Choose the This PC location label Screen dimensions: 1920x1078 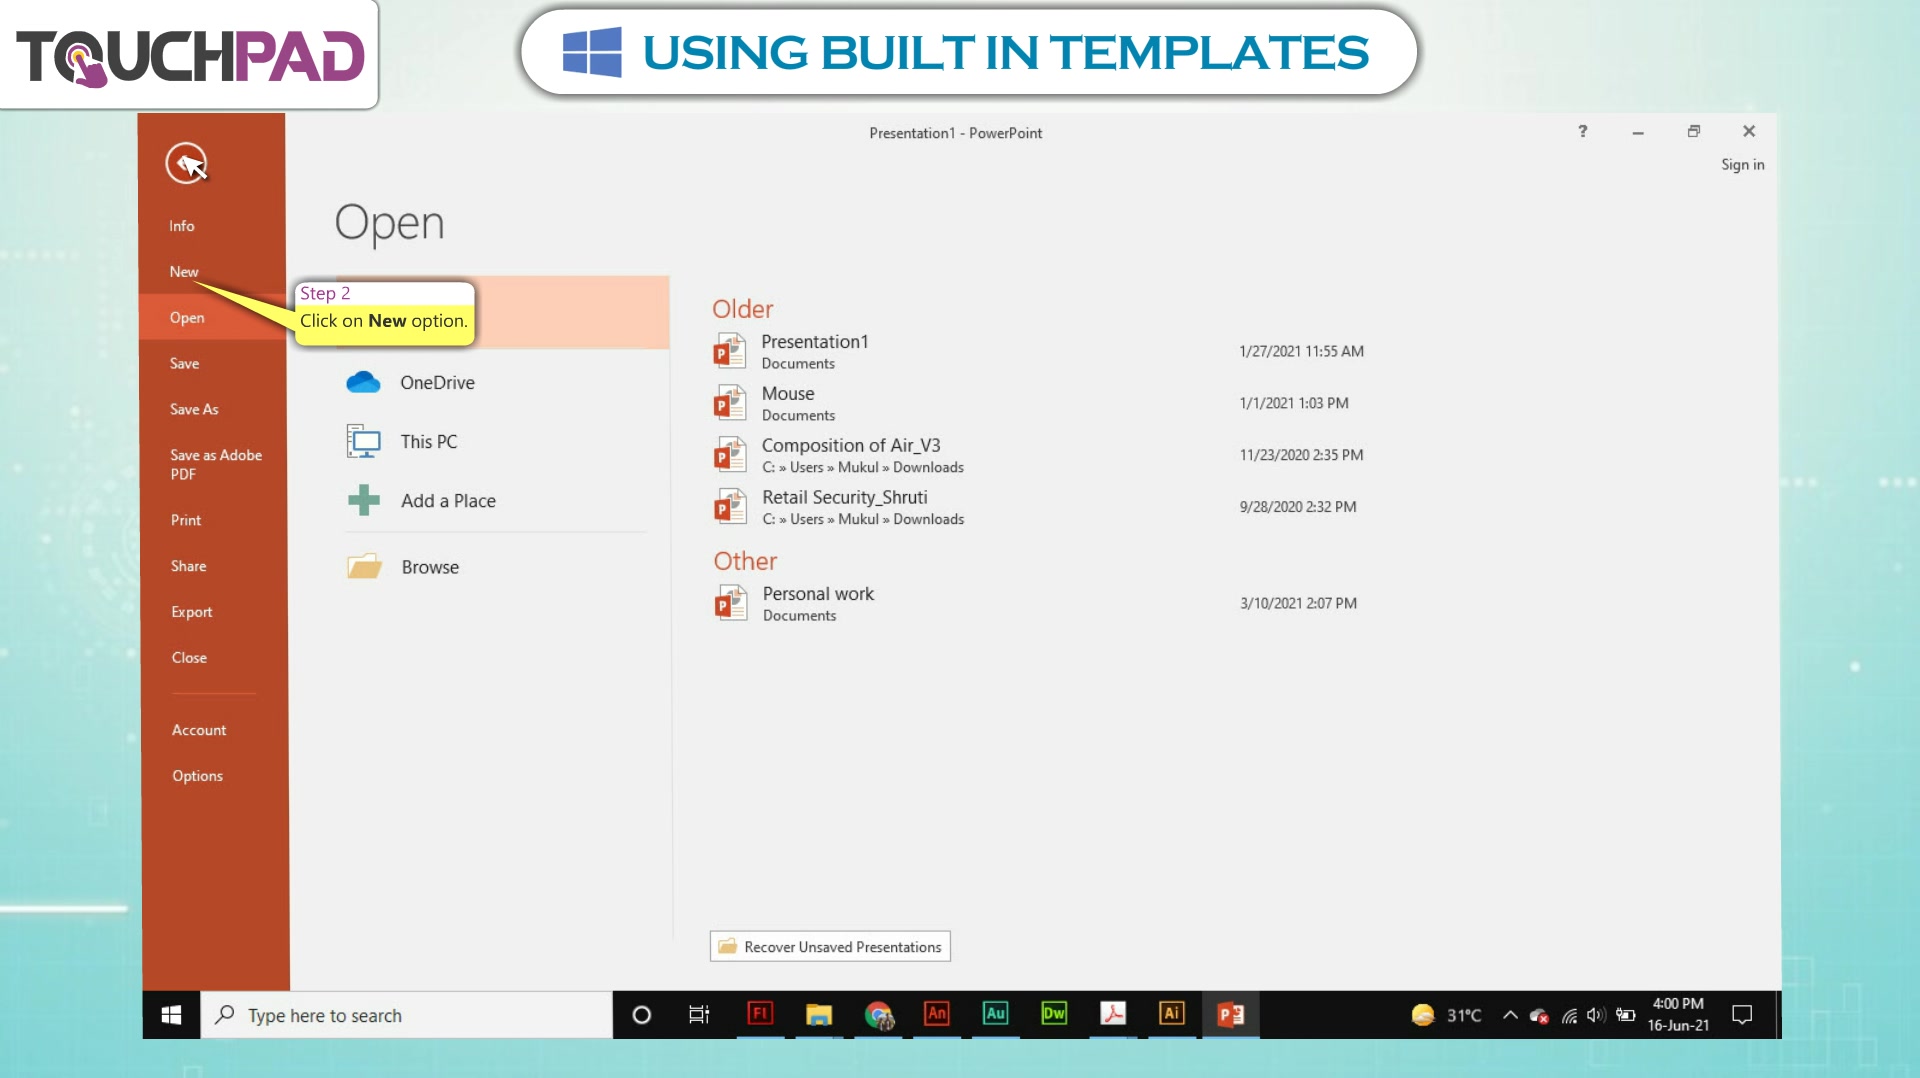tap(428, 442)
